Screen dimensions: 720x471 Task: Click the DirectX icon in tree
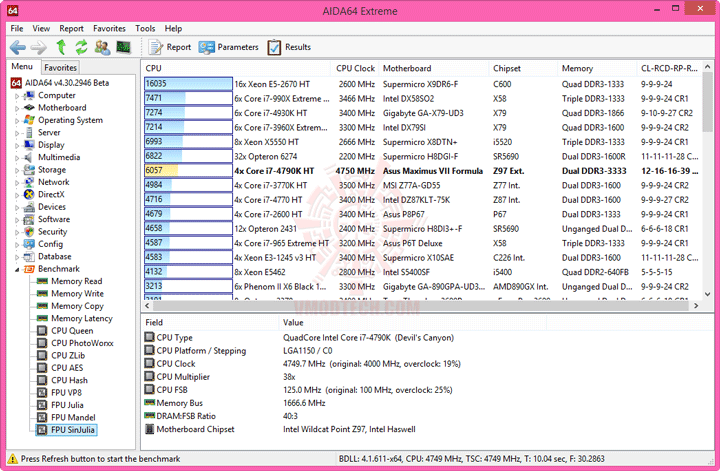click(x=29, y=195)
